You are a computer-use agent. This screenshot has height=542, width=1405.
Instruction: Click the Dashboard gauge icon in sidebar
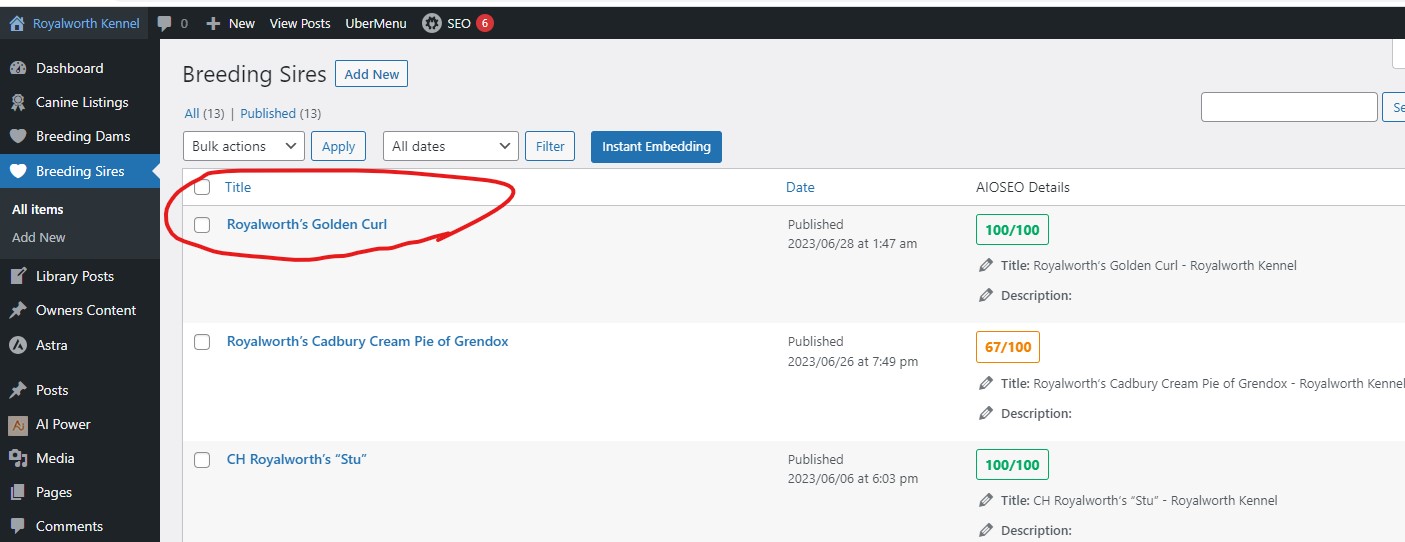click(18, 68)
